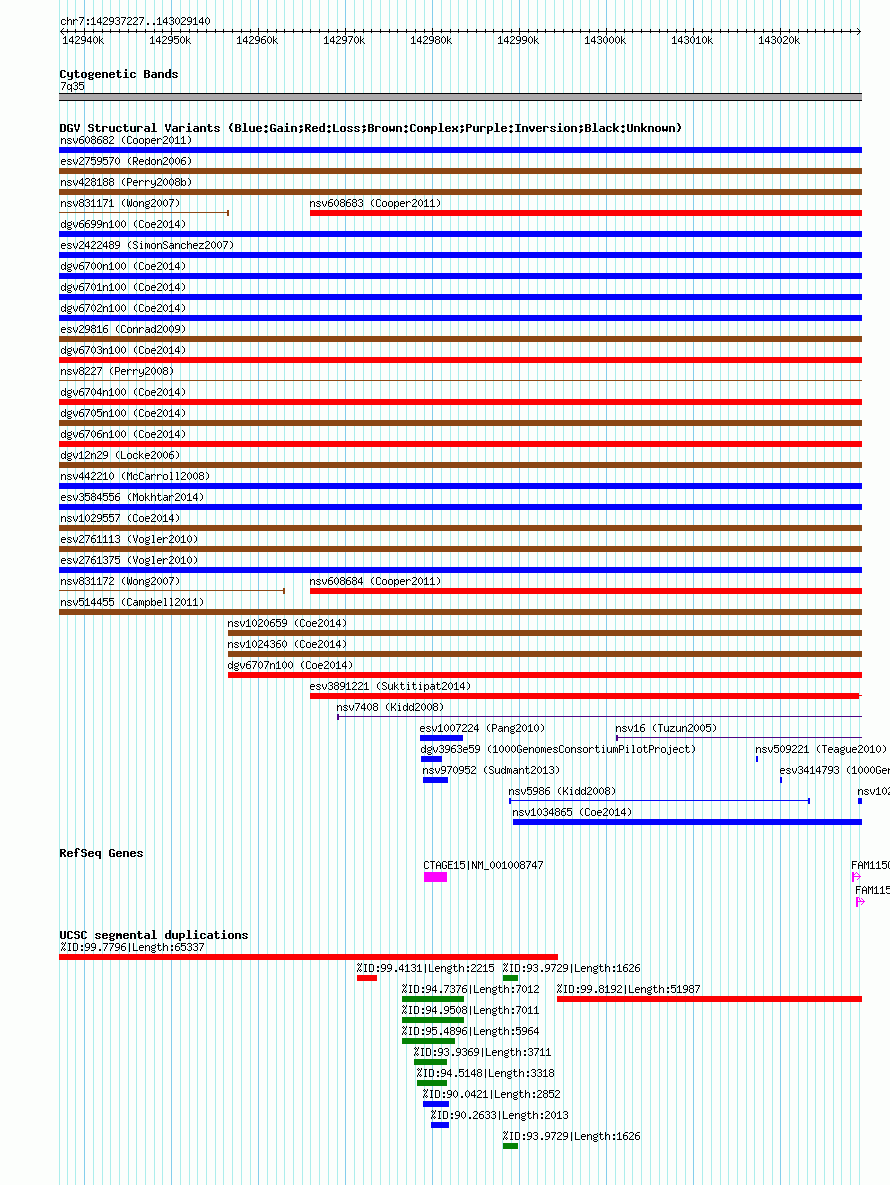Screen dimensions: 890x1185
Task: Click the blue esv1007224 gain bar
Action: tap(441, 738)
